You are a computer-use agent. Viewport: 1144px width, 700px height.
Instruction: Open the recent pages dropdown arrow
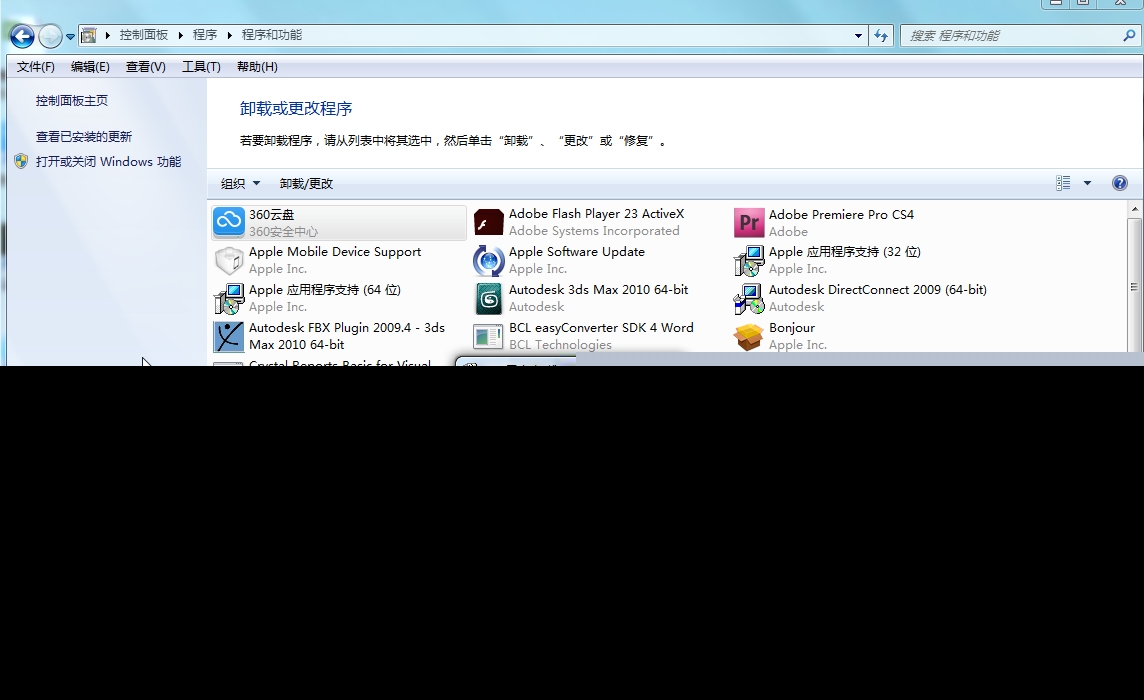(70, 36)
